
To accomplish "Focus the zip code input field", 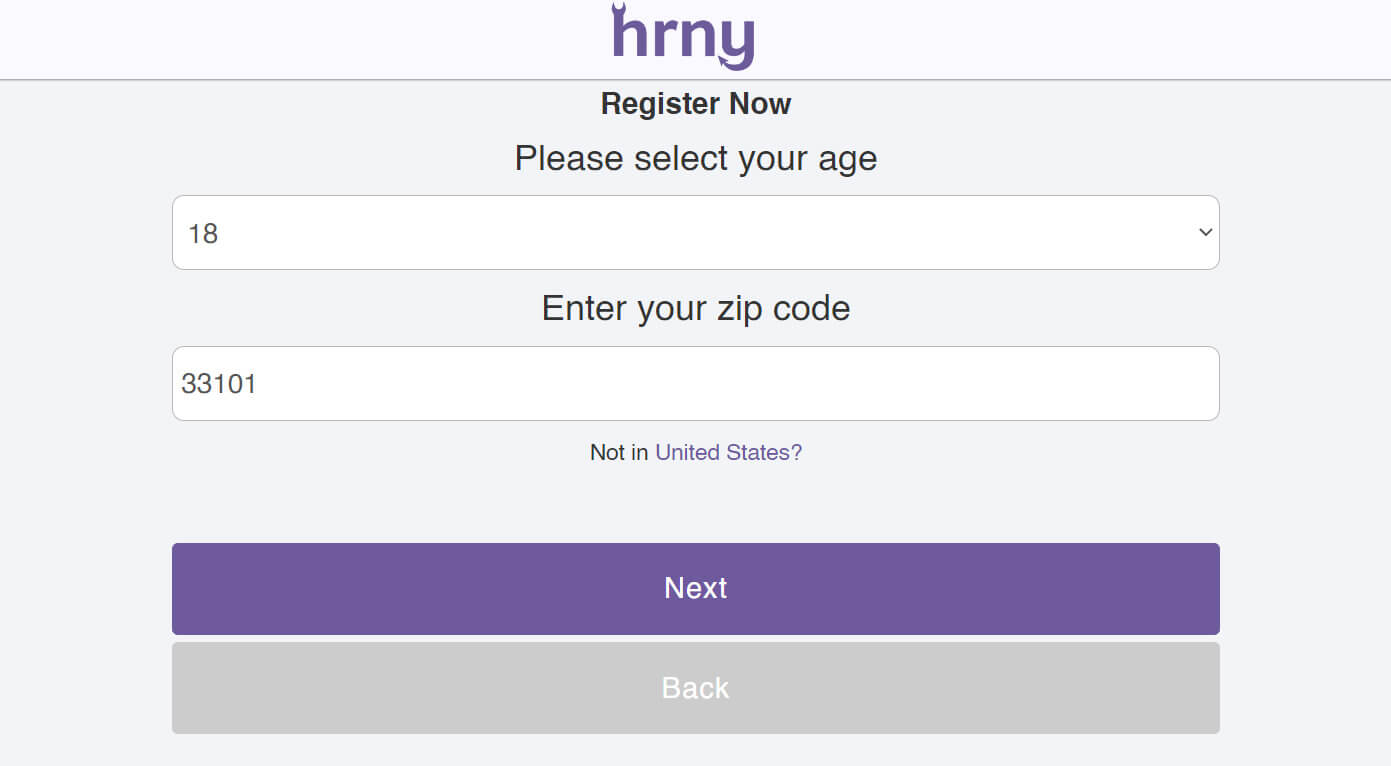I will (695, 384).
